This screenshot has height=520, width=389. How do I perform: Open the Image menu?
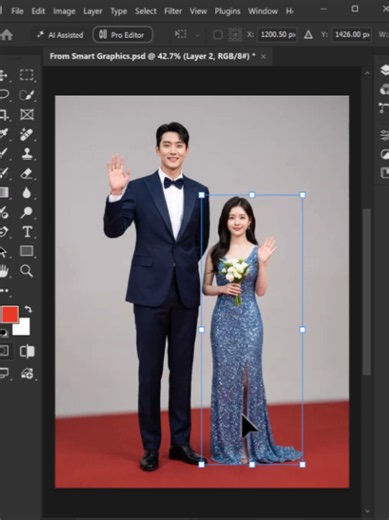coord(64,11)
